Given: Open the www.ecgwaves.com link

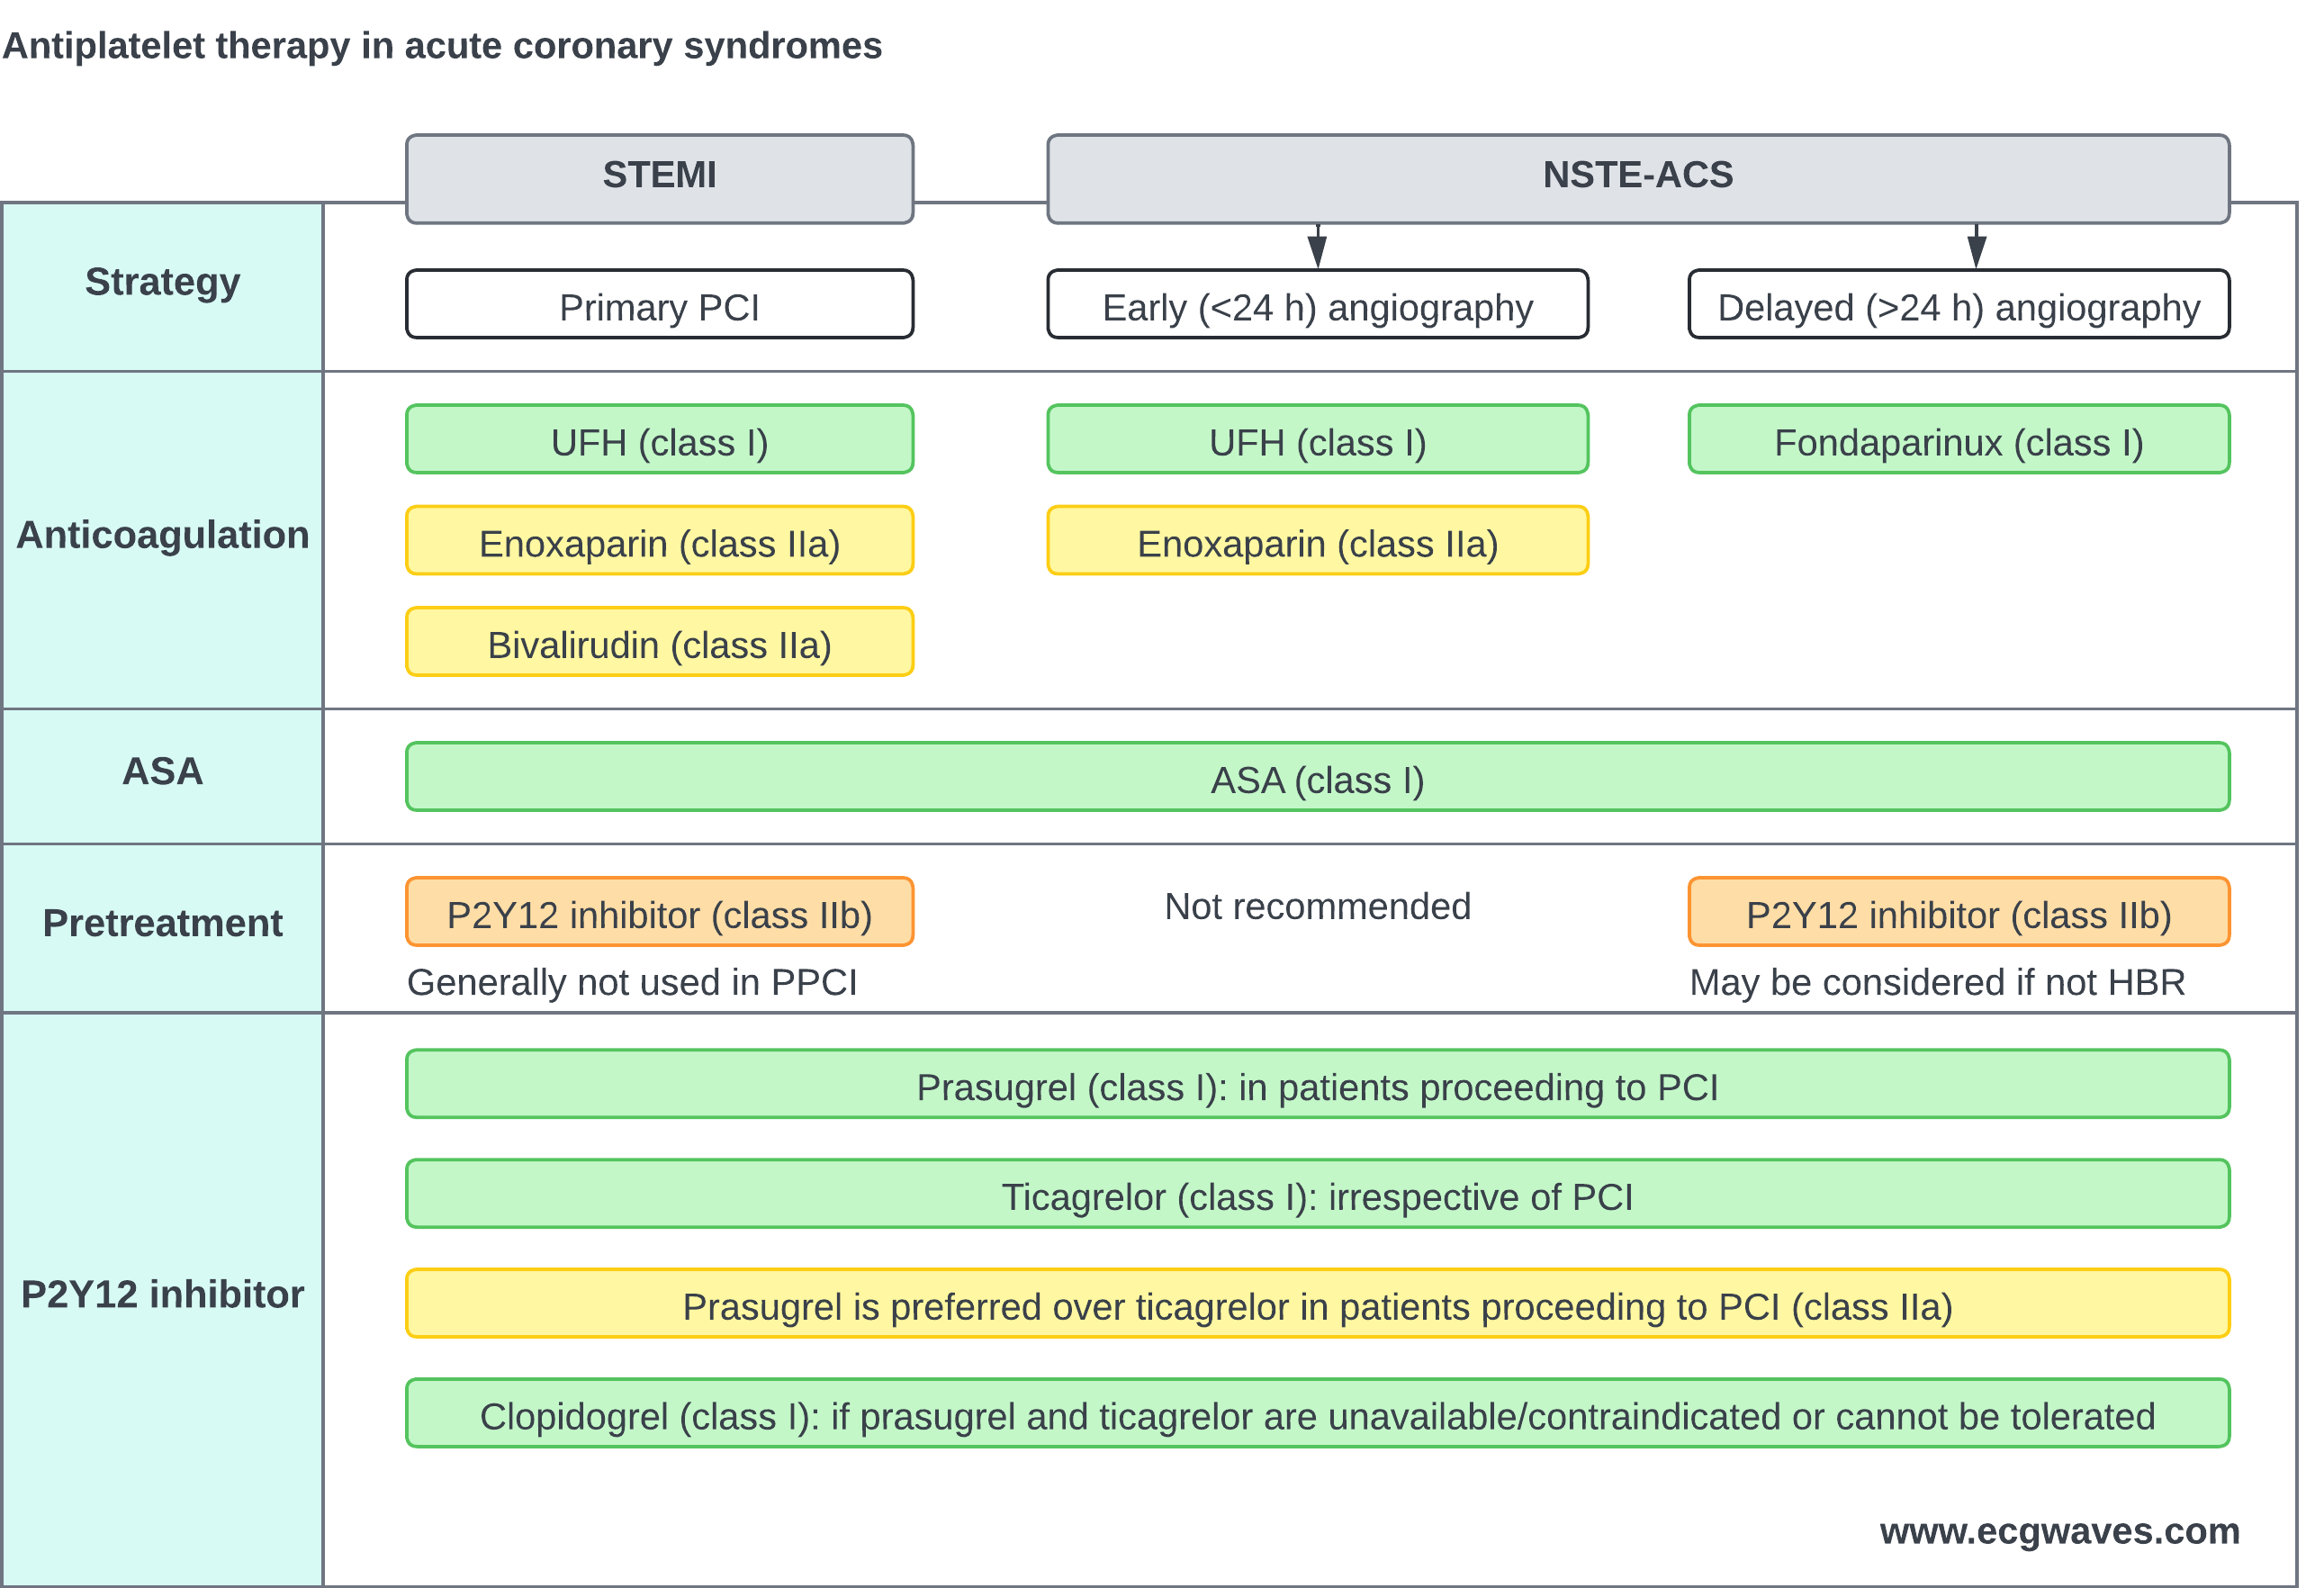Looking at the screenshot, I should 2059,1531.
